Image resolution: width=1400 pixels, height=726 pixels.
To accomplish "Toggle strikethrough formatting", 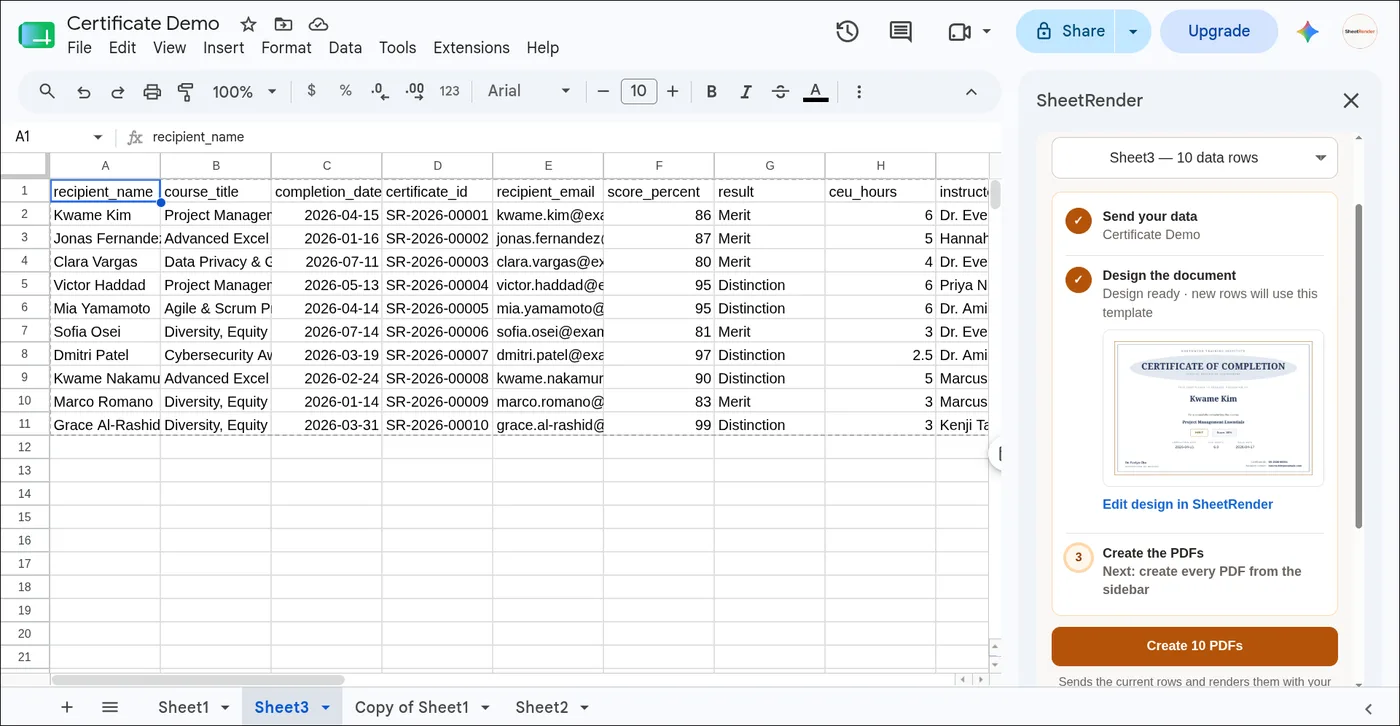I will tap(781, 91).
